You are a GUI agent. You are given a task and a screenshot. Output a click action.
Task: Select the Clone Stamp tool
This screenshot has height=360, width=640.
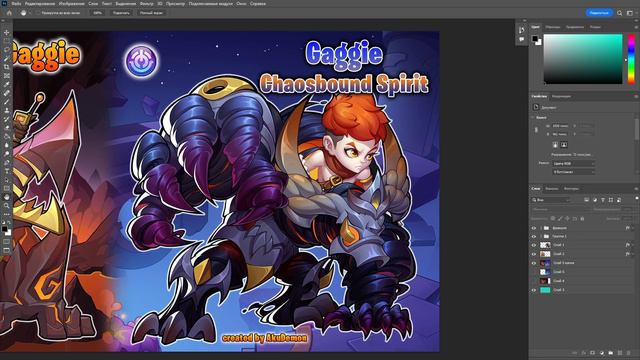point(7,111)
